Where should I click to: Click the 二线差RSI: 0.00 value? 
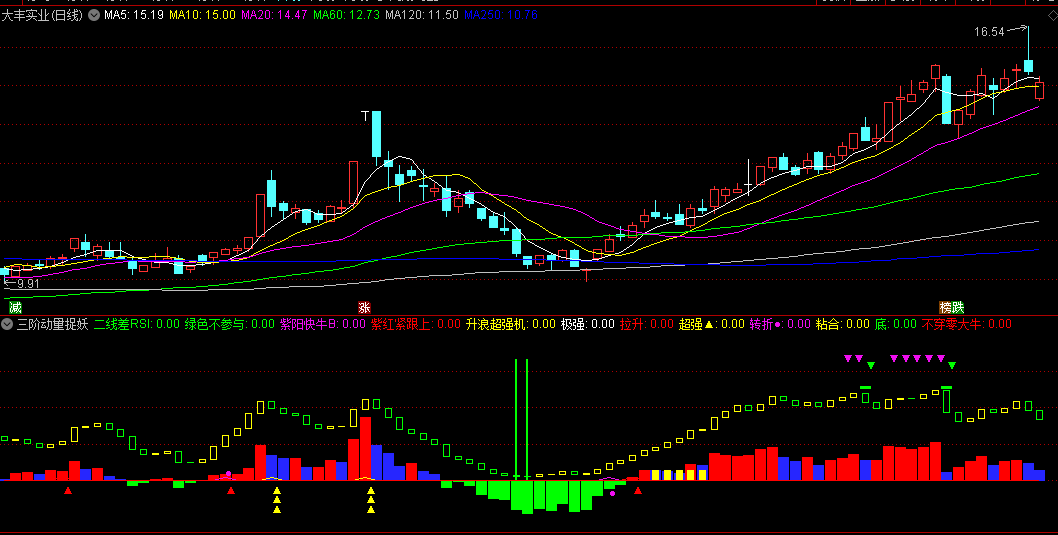click(x=137, y=325)
